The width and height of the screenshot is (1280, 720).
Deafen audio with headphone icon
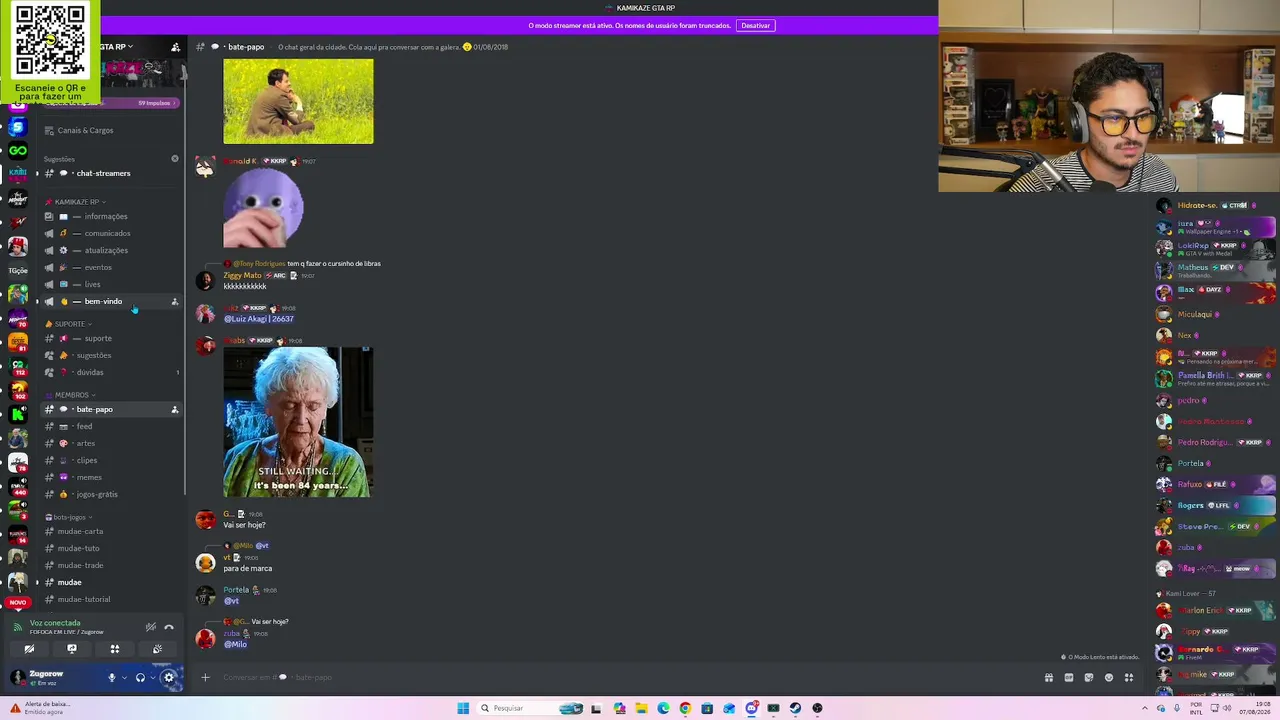pyautogui.click(x=140, y=677)
